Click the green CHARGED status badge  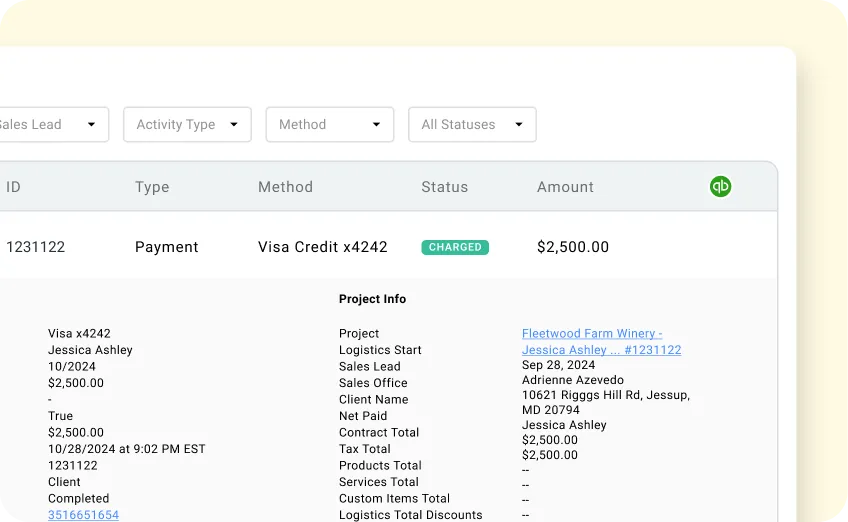pyautogui.click(x=455, y=247)
